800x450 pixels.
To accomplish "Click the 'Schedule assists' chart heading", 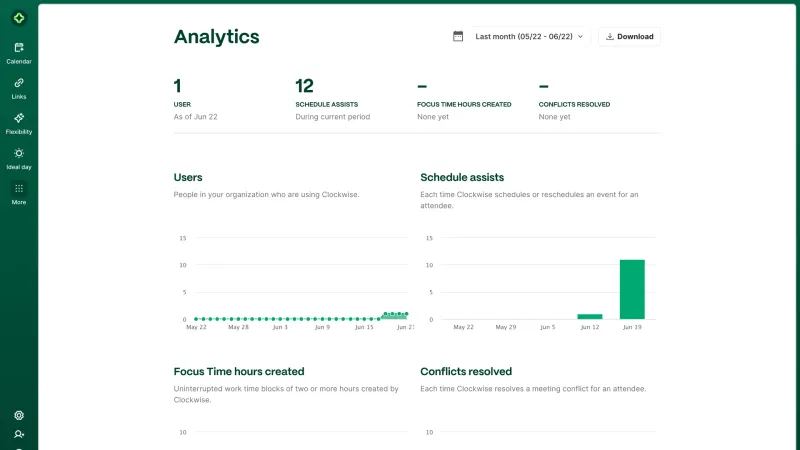I will point(462,178).
